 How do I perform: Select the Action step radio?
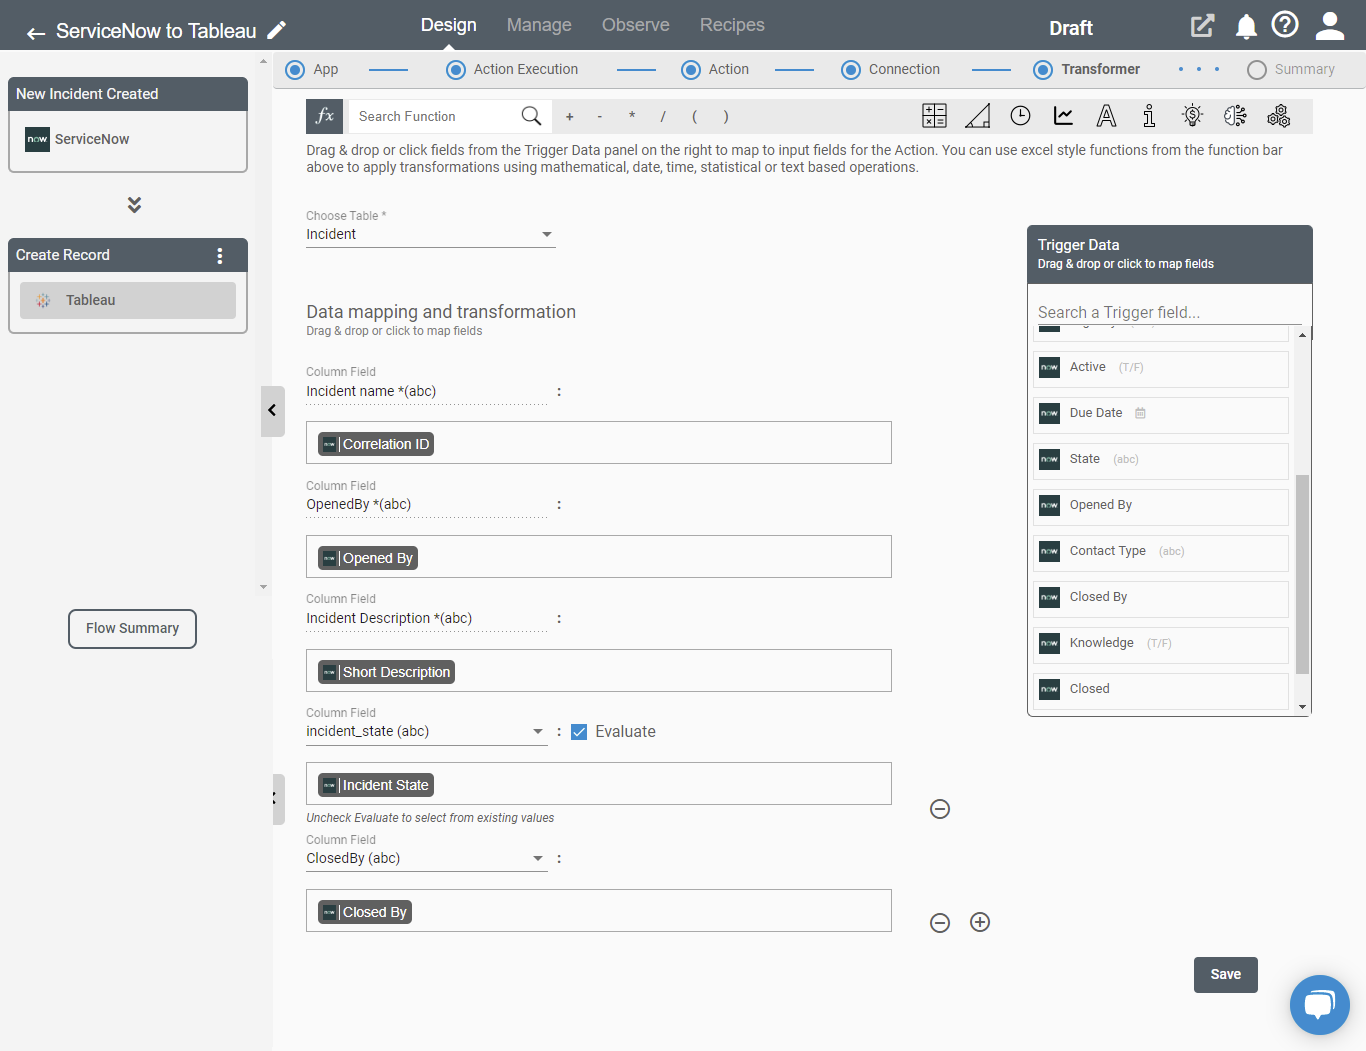pyautogui.click(x=691, y=70)
